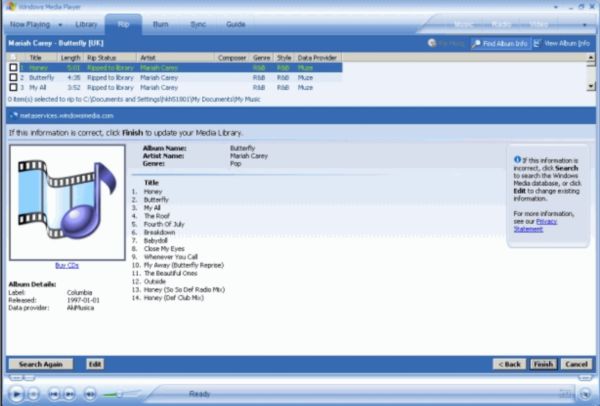Click the blue information icon in the tip box
The image size is (600, 406).
coord(517,160)
